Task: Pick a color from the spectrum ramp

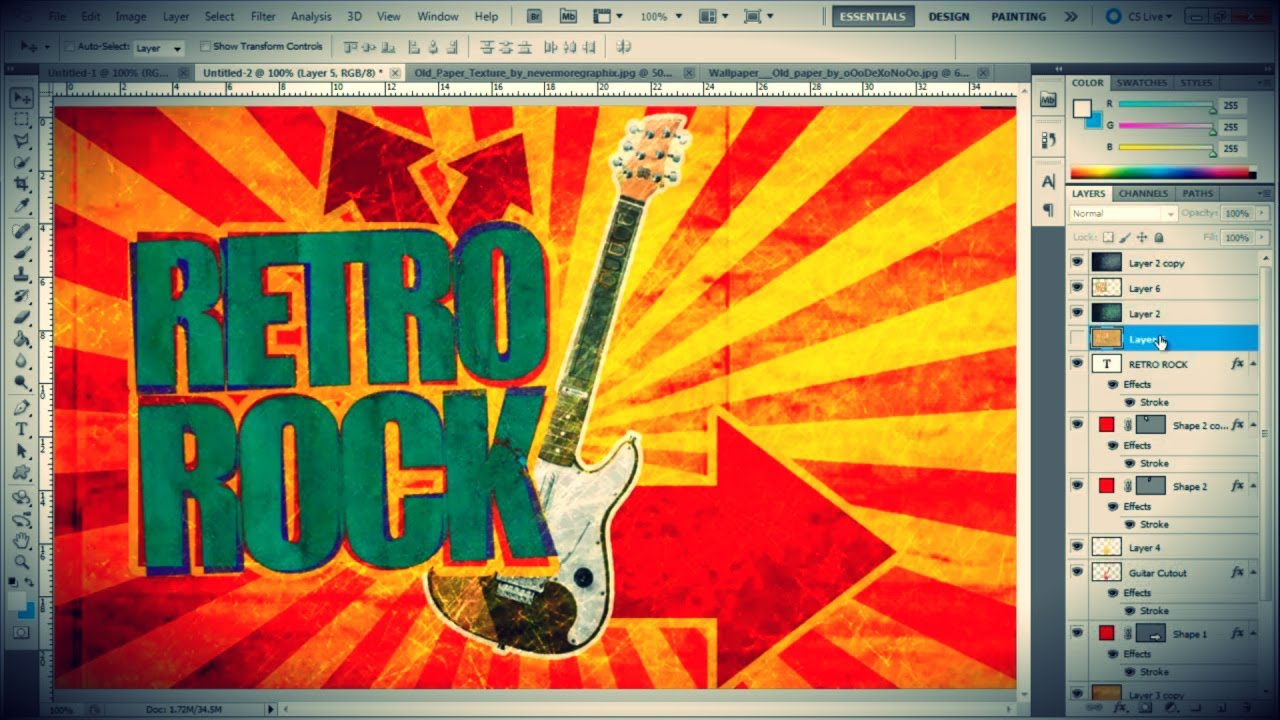Action: [x=1162, y=173]
